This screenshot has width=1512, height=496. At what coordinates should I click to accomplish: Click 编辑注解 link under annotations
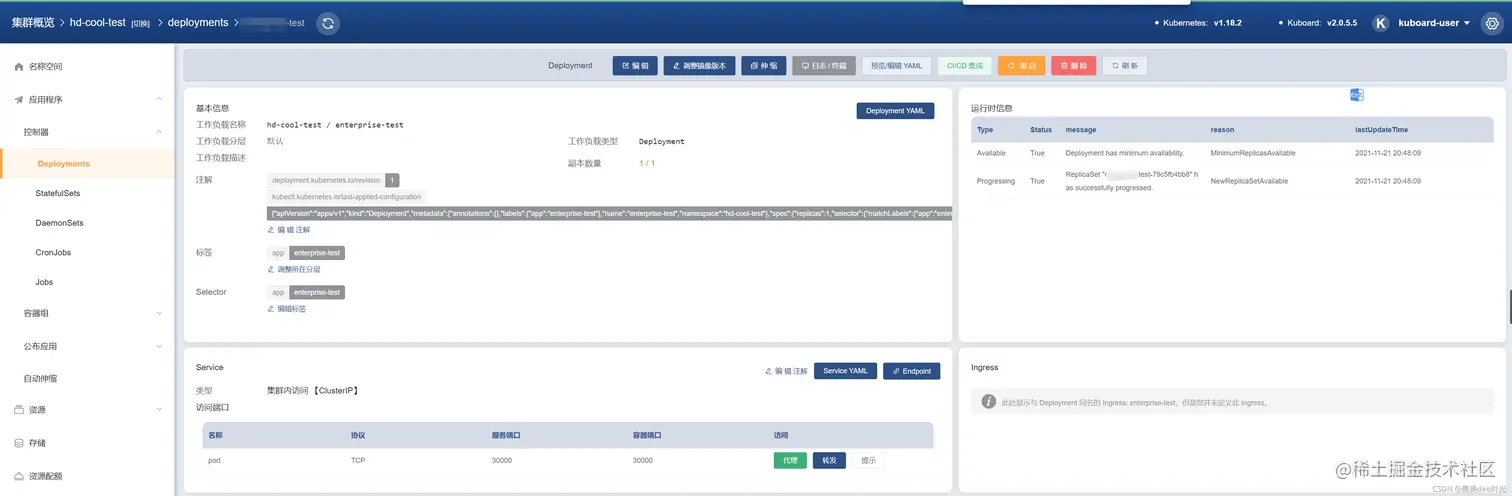289,230
